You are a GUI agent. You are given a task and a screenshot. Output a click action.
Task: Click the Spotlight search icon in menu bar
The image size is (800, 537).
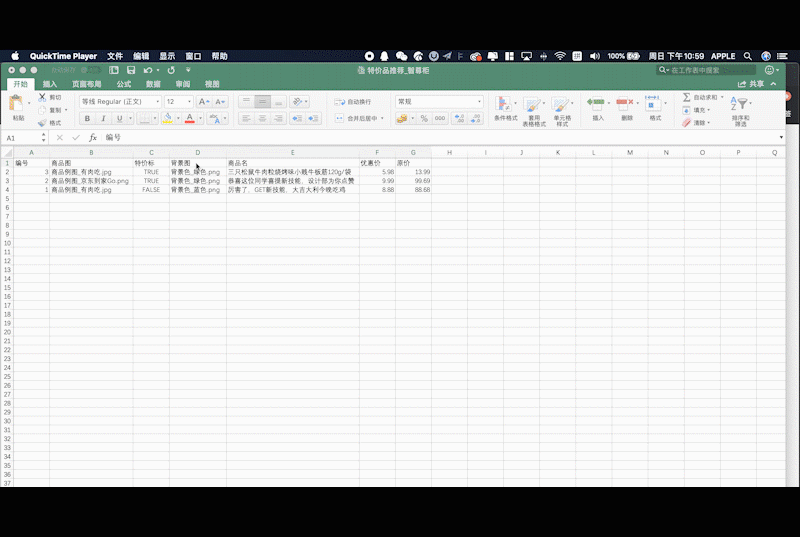pyautogui.click(x=747, y=56)
